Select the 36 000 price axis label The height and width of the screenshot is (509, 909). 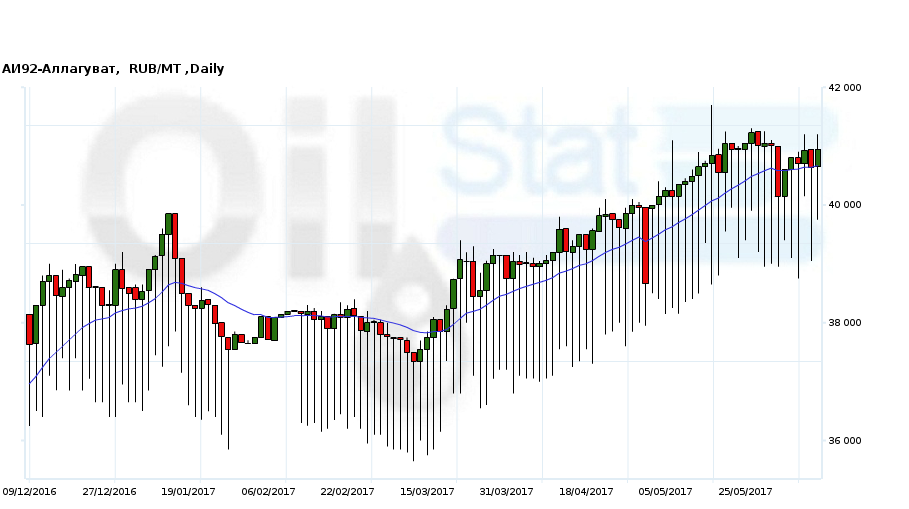coord(845,441)
